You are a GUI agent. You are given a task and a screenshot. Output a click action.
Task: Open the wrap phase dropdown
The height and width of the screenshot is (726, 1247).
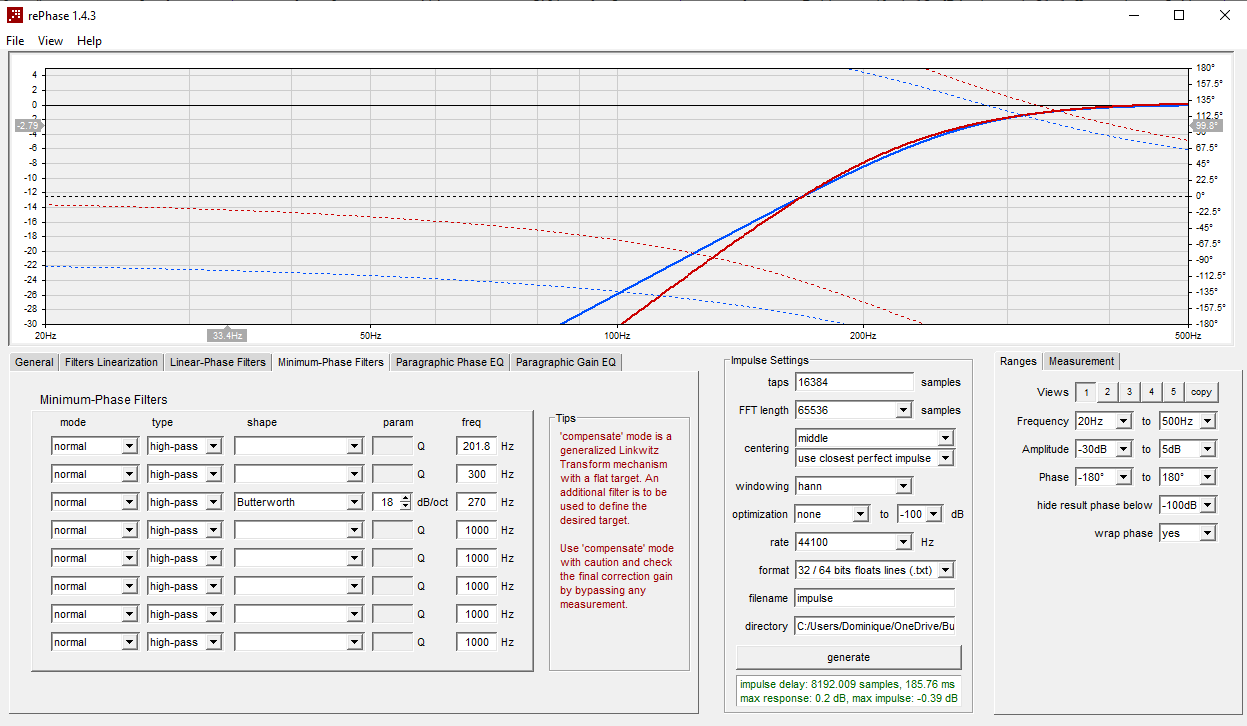[x=1187, y=533]
